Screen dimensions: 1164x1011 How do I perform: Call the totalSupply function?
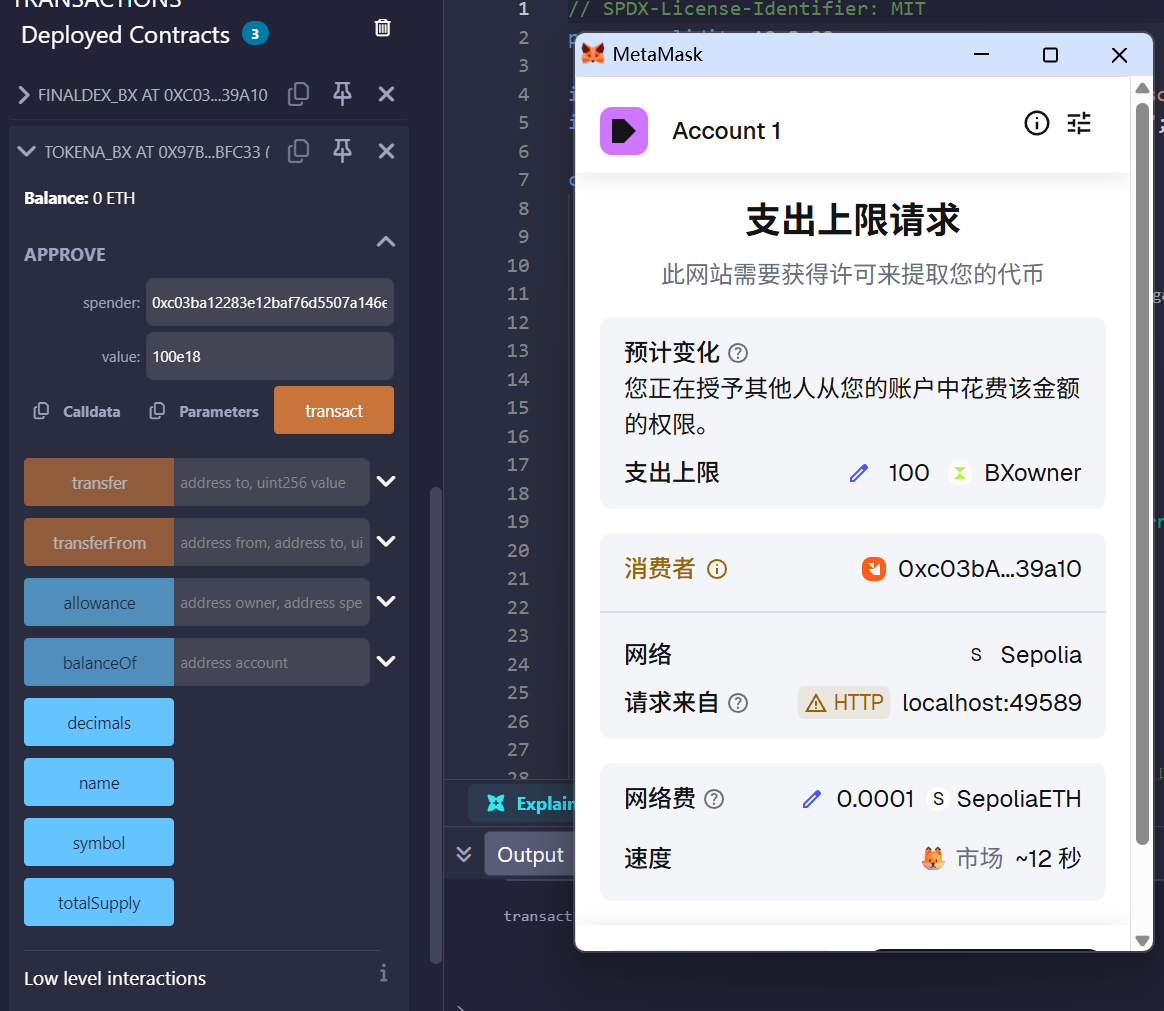pos(99,903)
